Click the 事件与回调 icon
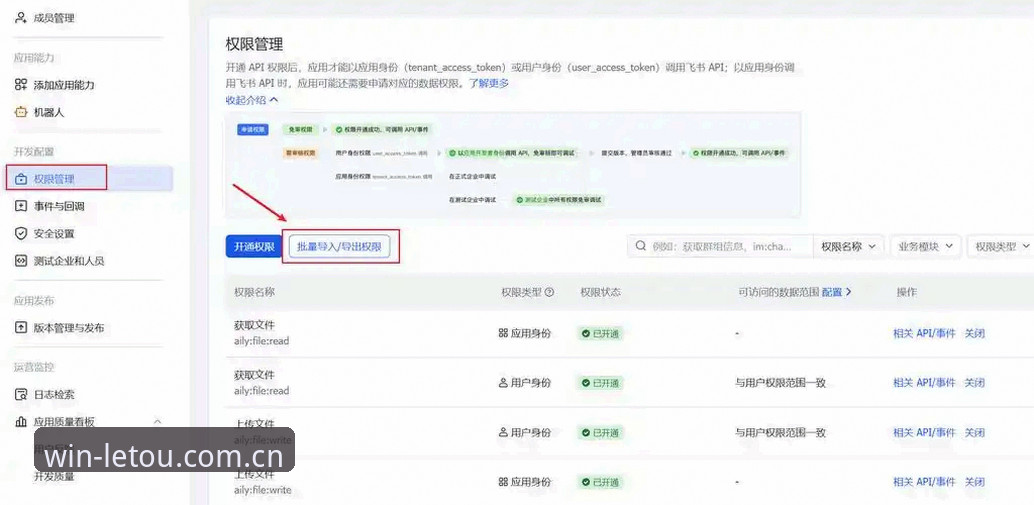 click(21, 206)
